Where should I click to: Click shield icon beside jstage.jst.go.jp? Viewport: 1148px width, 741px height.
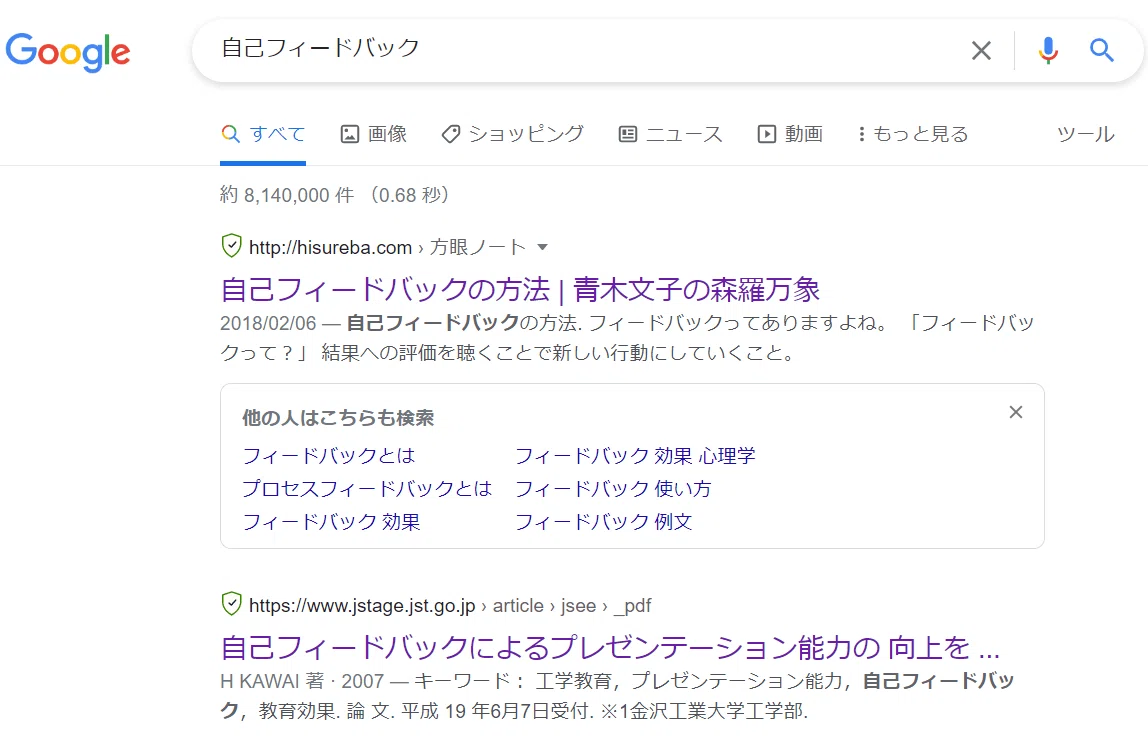[231, 604]
